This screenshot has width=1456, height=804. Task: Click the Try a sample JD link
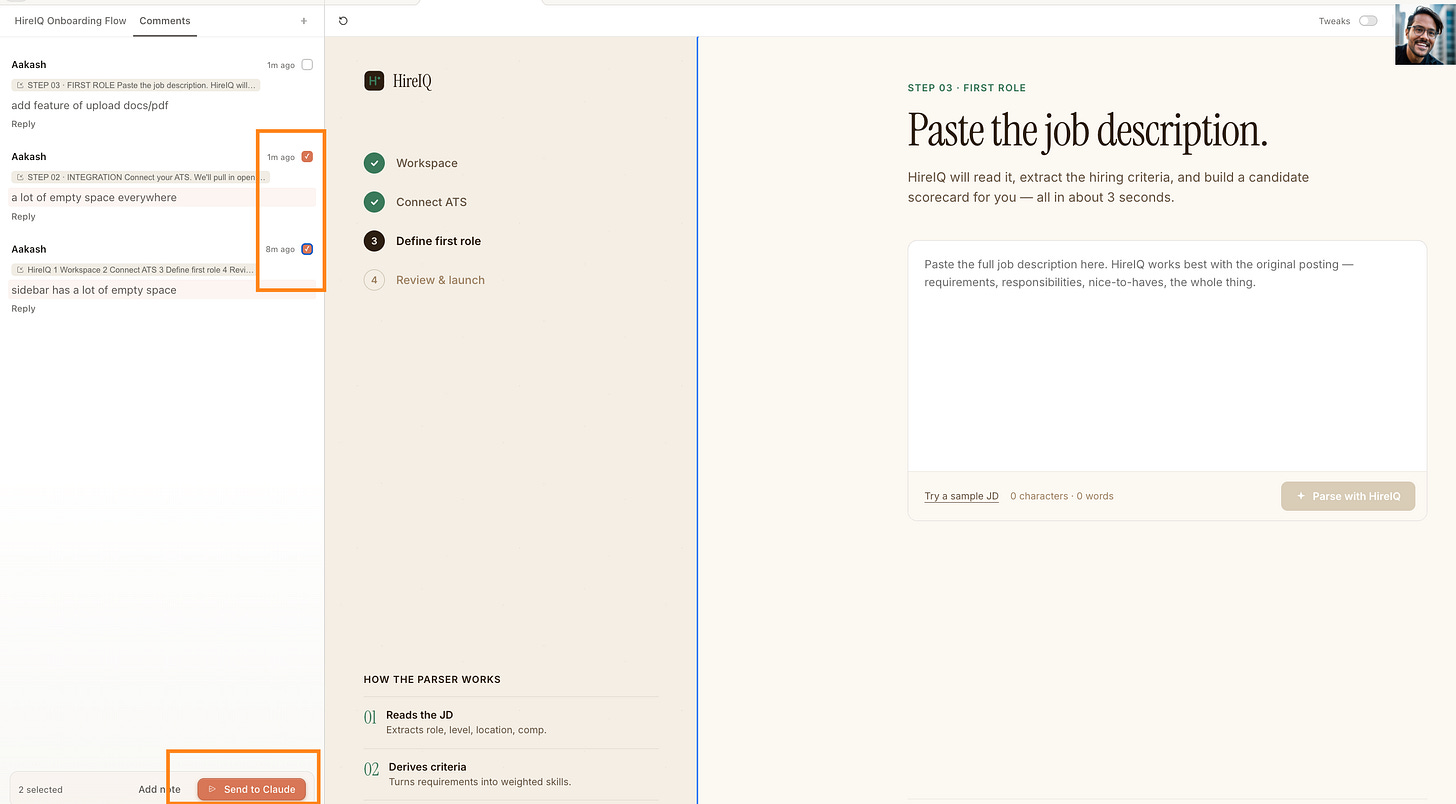pos(961,496)
